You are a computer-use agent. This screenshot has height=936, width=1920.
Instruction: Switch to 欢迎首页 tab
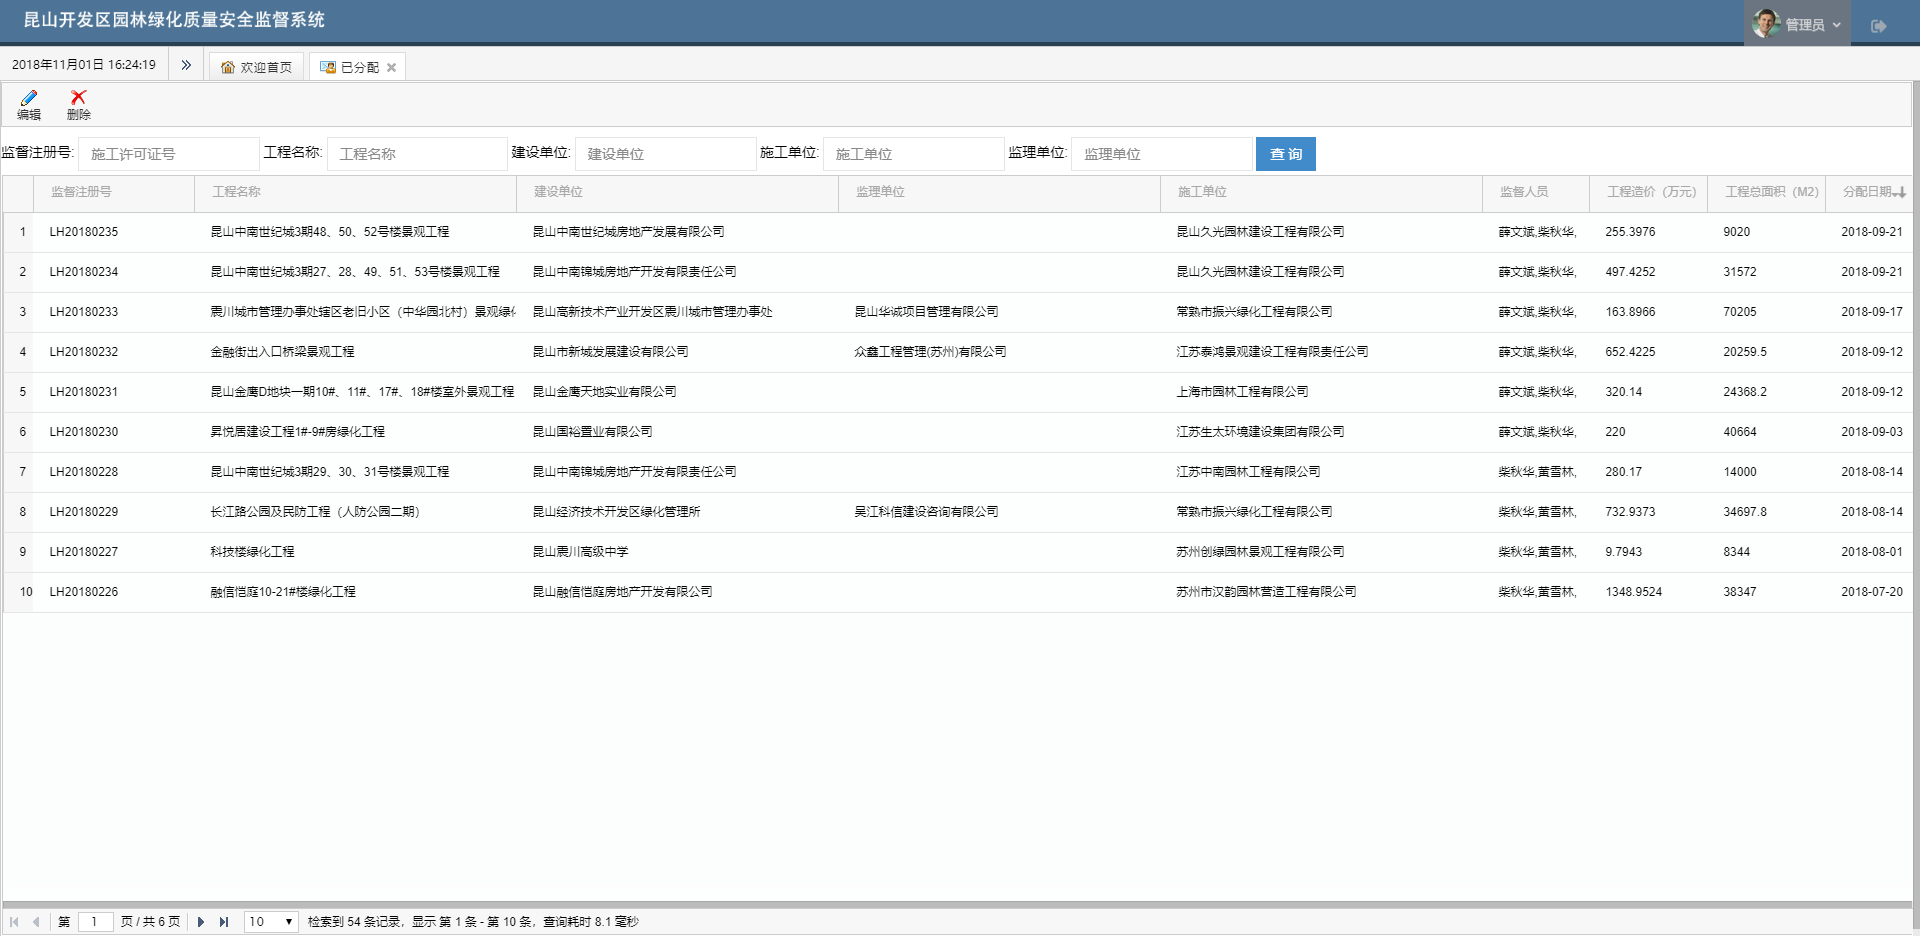pos(256,67)
